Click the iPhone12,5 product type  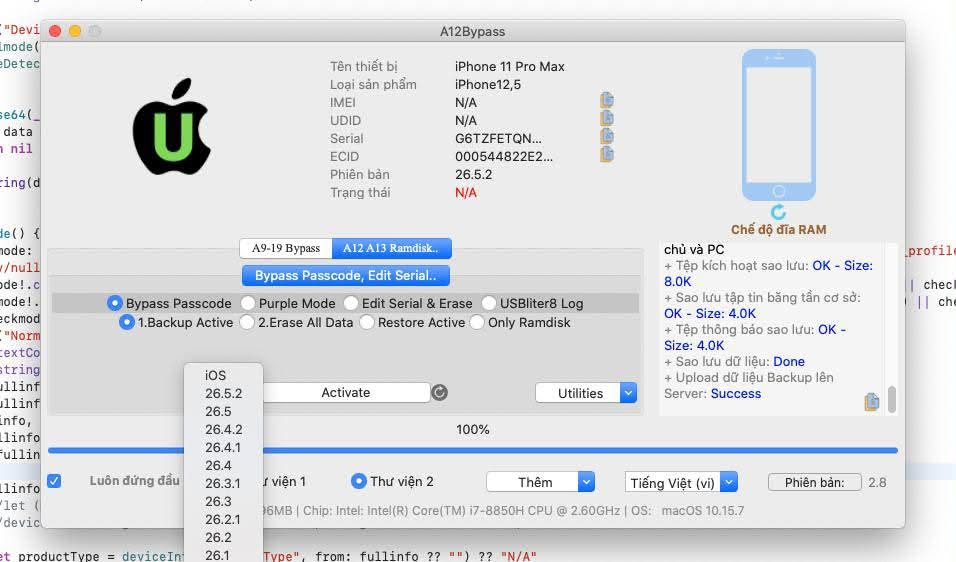[488, 85]
